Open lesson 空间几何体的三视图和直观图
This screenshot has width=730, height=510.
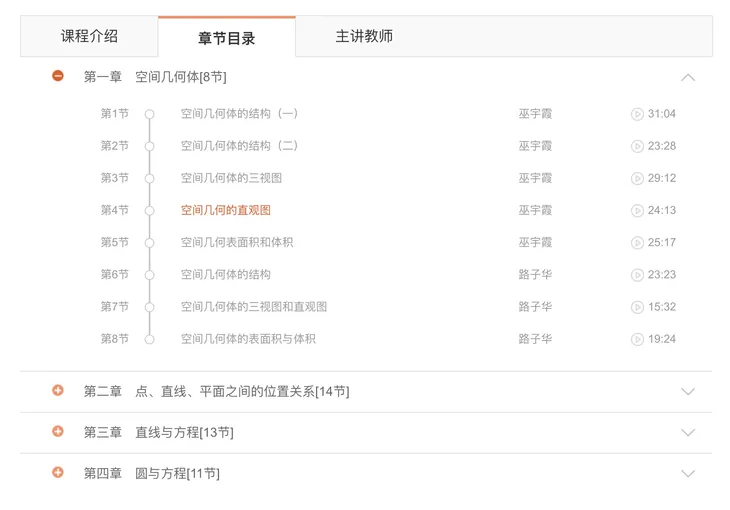(x=254, y=307)
